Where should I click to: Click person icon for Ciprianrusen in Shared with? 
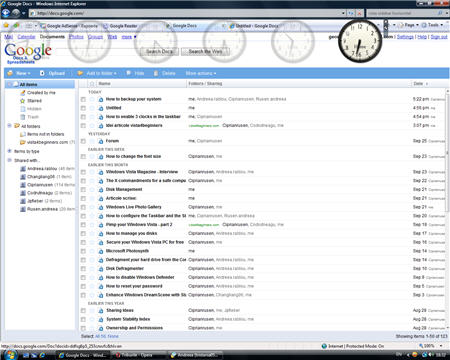click(23, 185)
